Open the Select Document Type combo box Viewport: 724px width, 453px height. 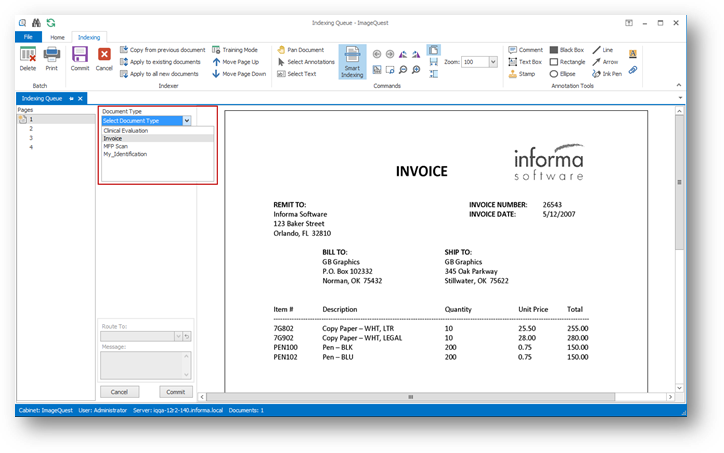pyautogui.click(x=146, y=121)
